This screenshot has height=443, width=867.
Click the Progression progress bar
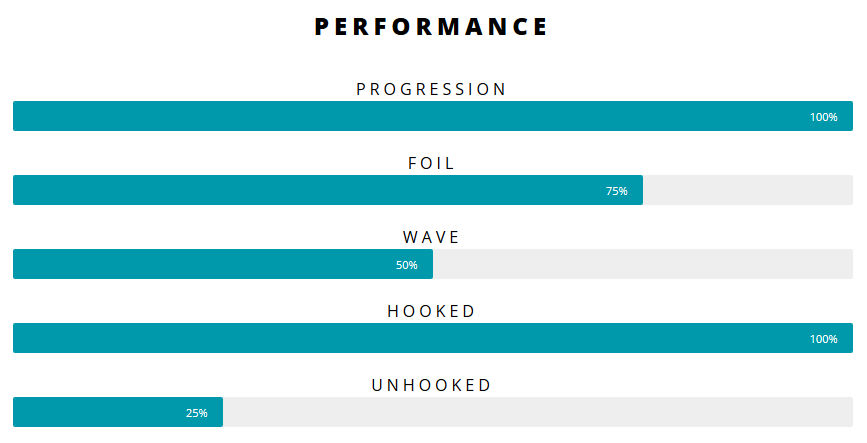coord(432,116)
